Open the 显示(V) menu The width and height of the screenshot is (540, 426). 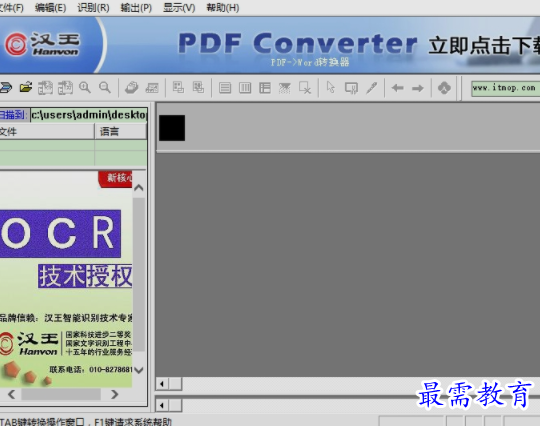[179, 8]
